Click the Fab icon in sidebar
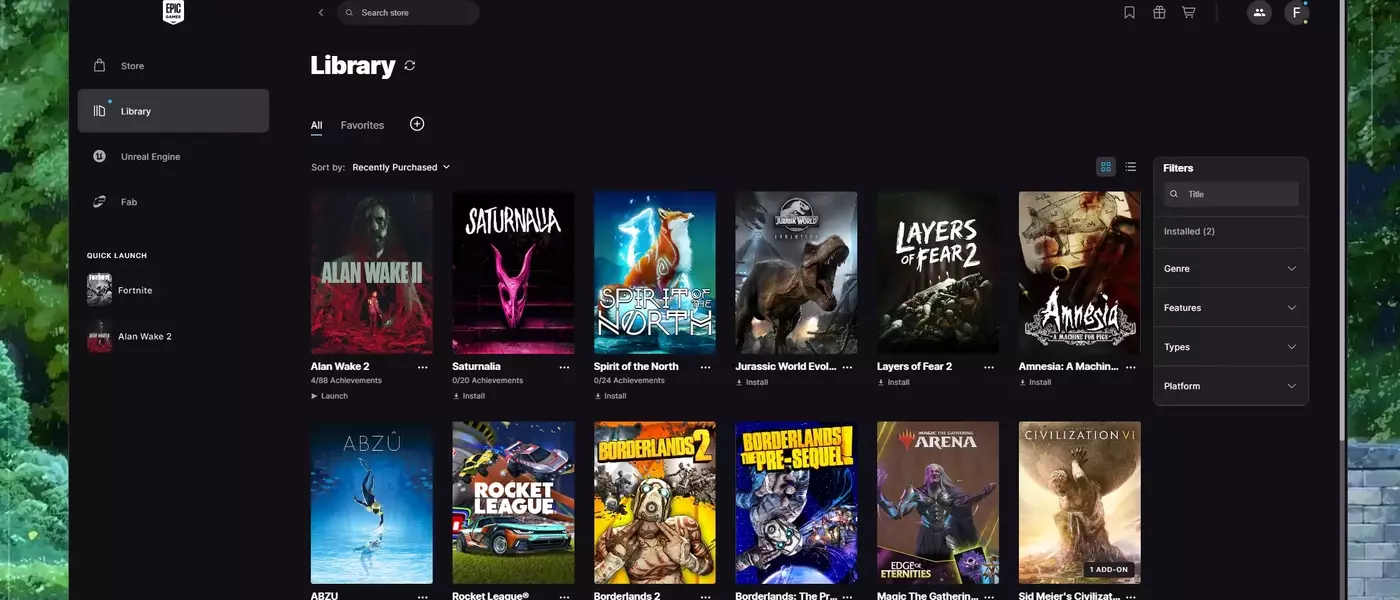This screenshot has width=1400, height=600. [x=99, y=202]
